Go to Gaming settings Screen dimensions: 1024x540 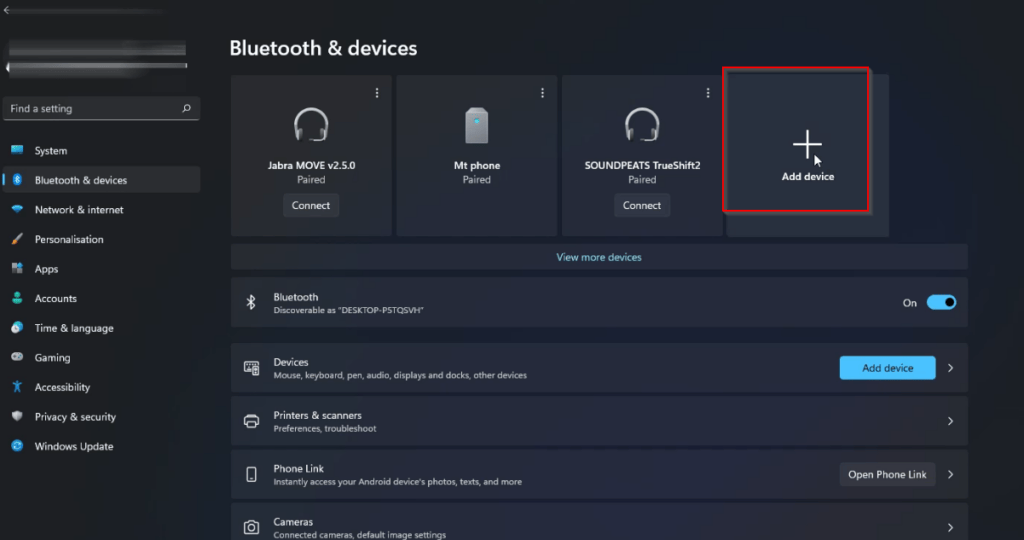[x=101, y=357]
